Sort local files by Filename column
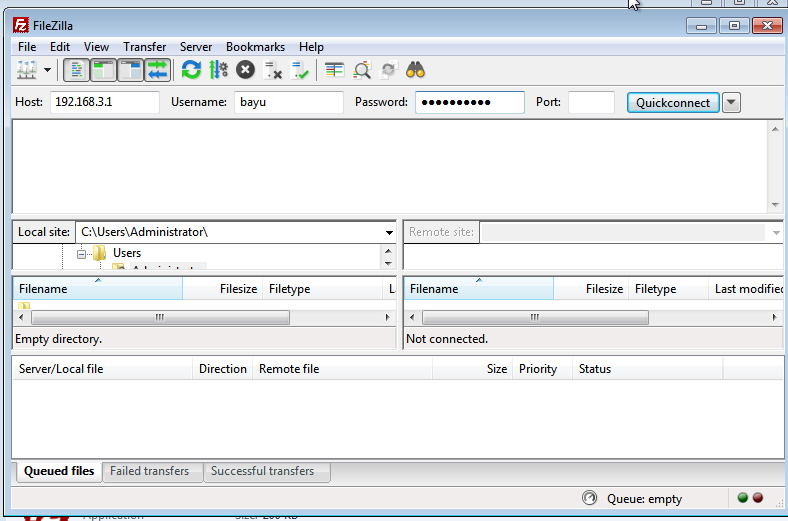 [97, 289]
